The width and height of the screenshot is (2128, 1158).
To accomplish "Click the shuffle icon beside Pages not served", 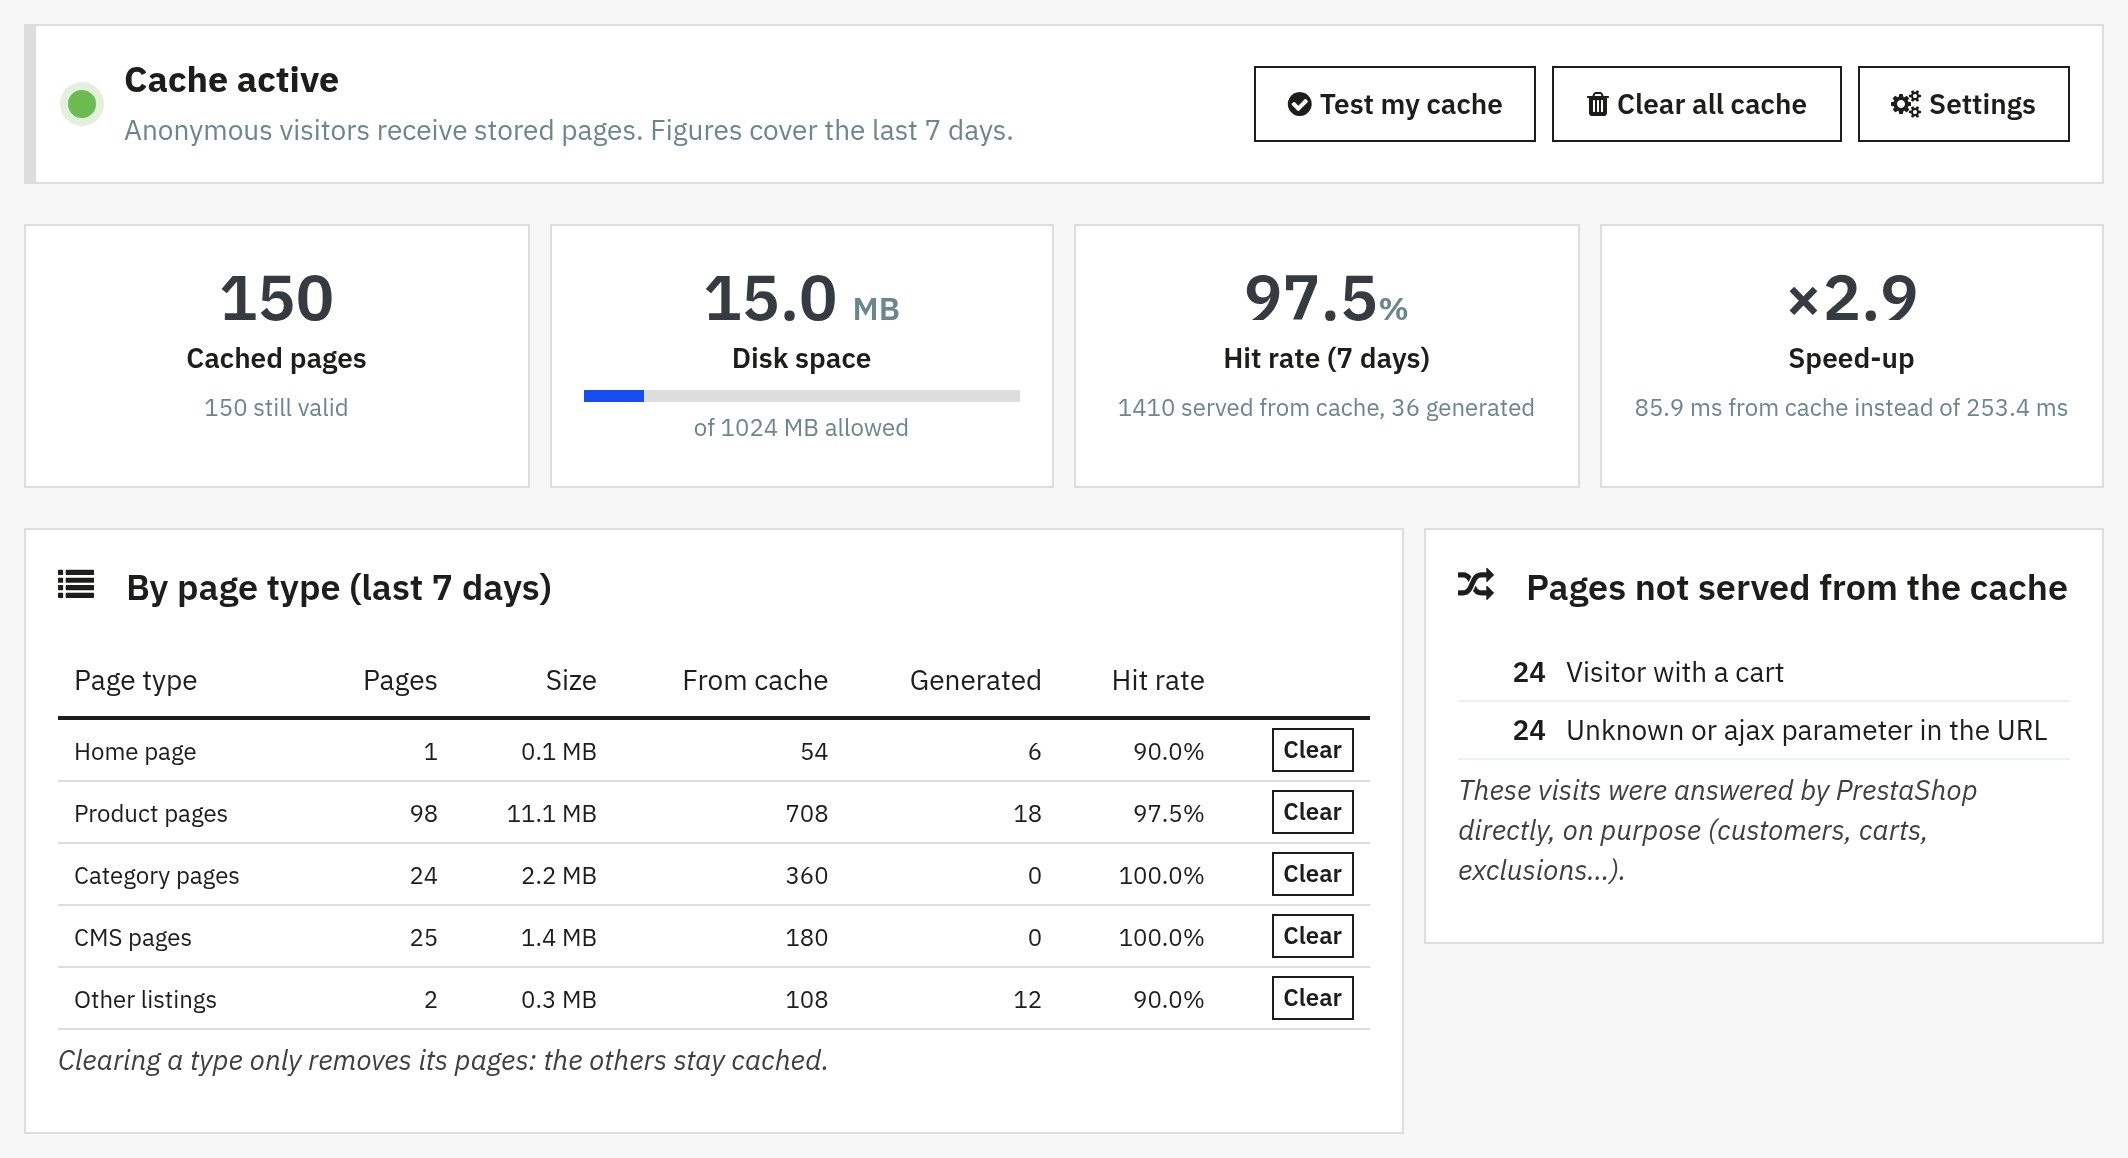I will point(1476,585).
